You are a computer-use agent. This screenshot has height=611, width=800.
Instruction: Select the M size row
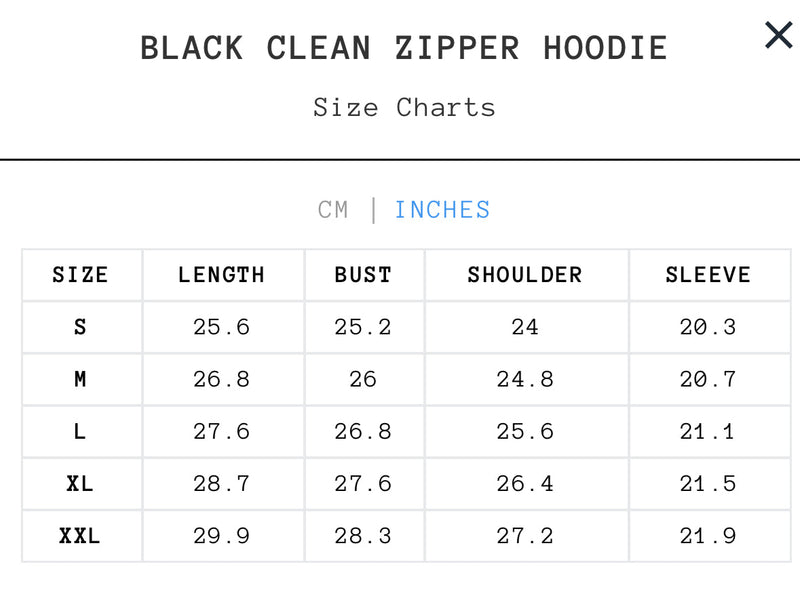click(80, 380)
